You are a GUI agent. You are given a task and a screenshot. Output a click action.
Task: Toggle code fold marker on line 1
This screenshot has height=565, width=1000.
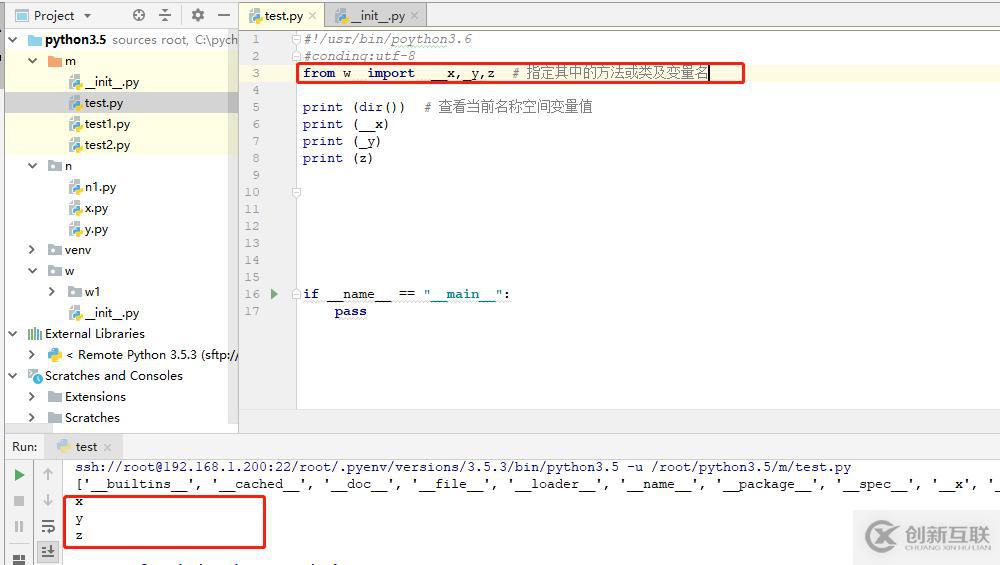[296, 39]
